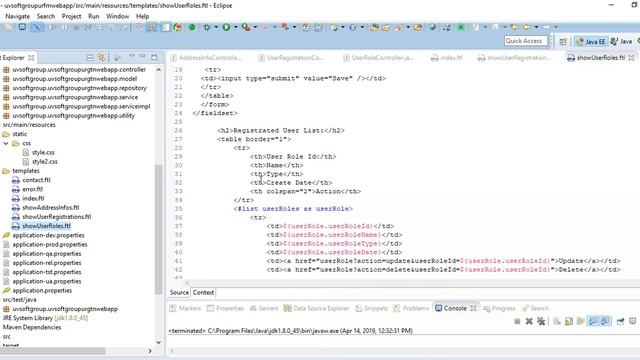640x360 pixels.
Task: Toggle Link with Editor in Explorer panel
Action: click(x=101, y=58)
